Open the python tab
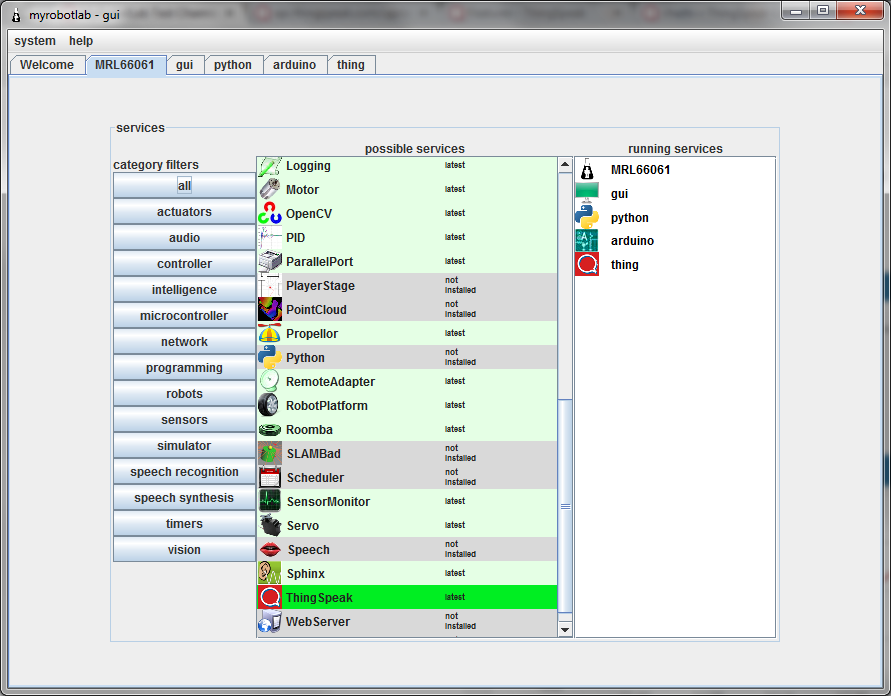Screen dimensions: 891x696 (233, 65)
